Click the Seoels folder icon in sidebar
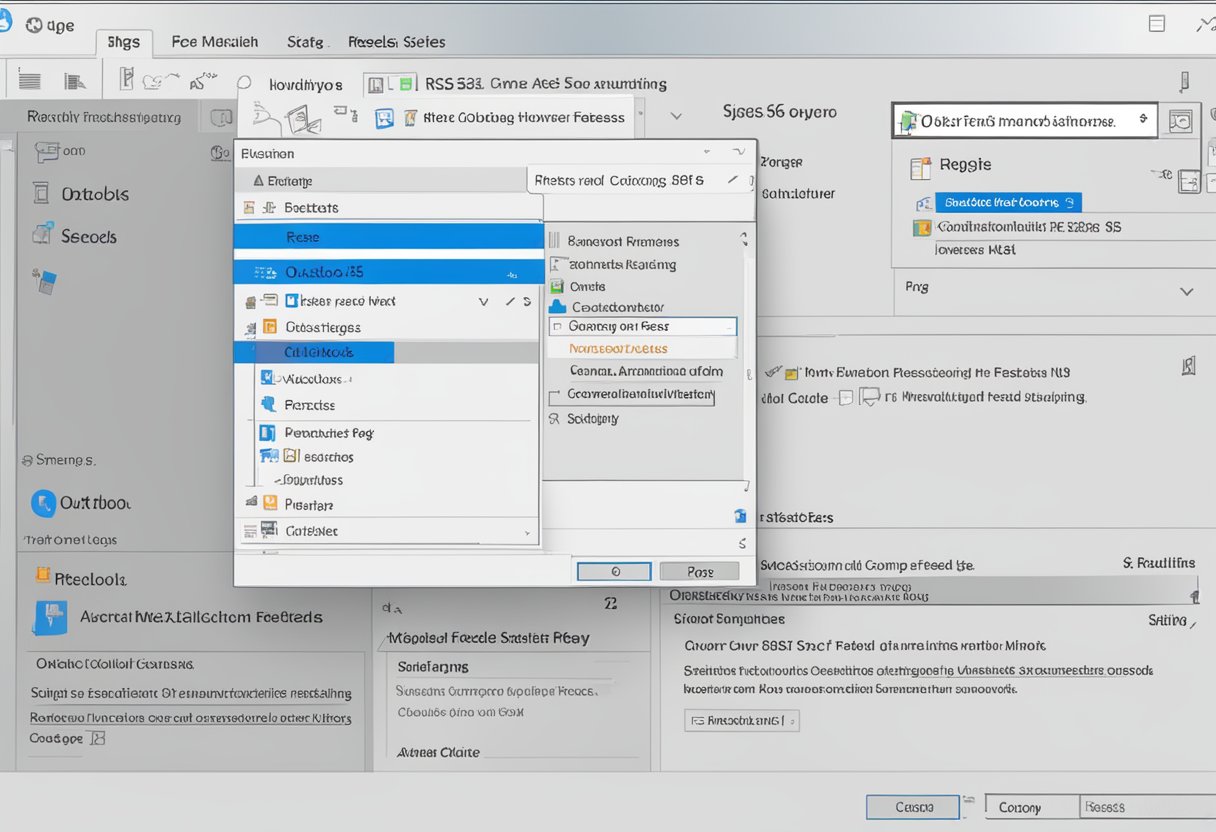 pyautogui.click(x=42, y=235)
